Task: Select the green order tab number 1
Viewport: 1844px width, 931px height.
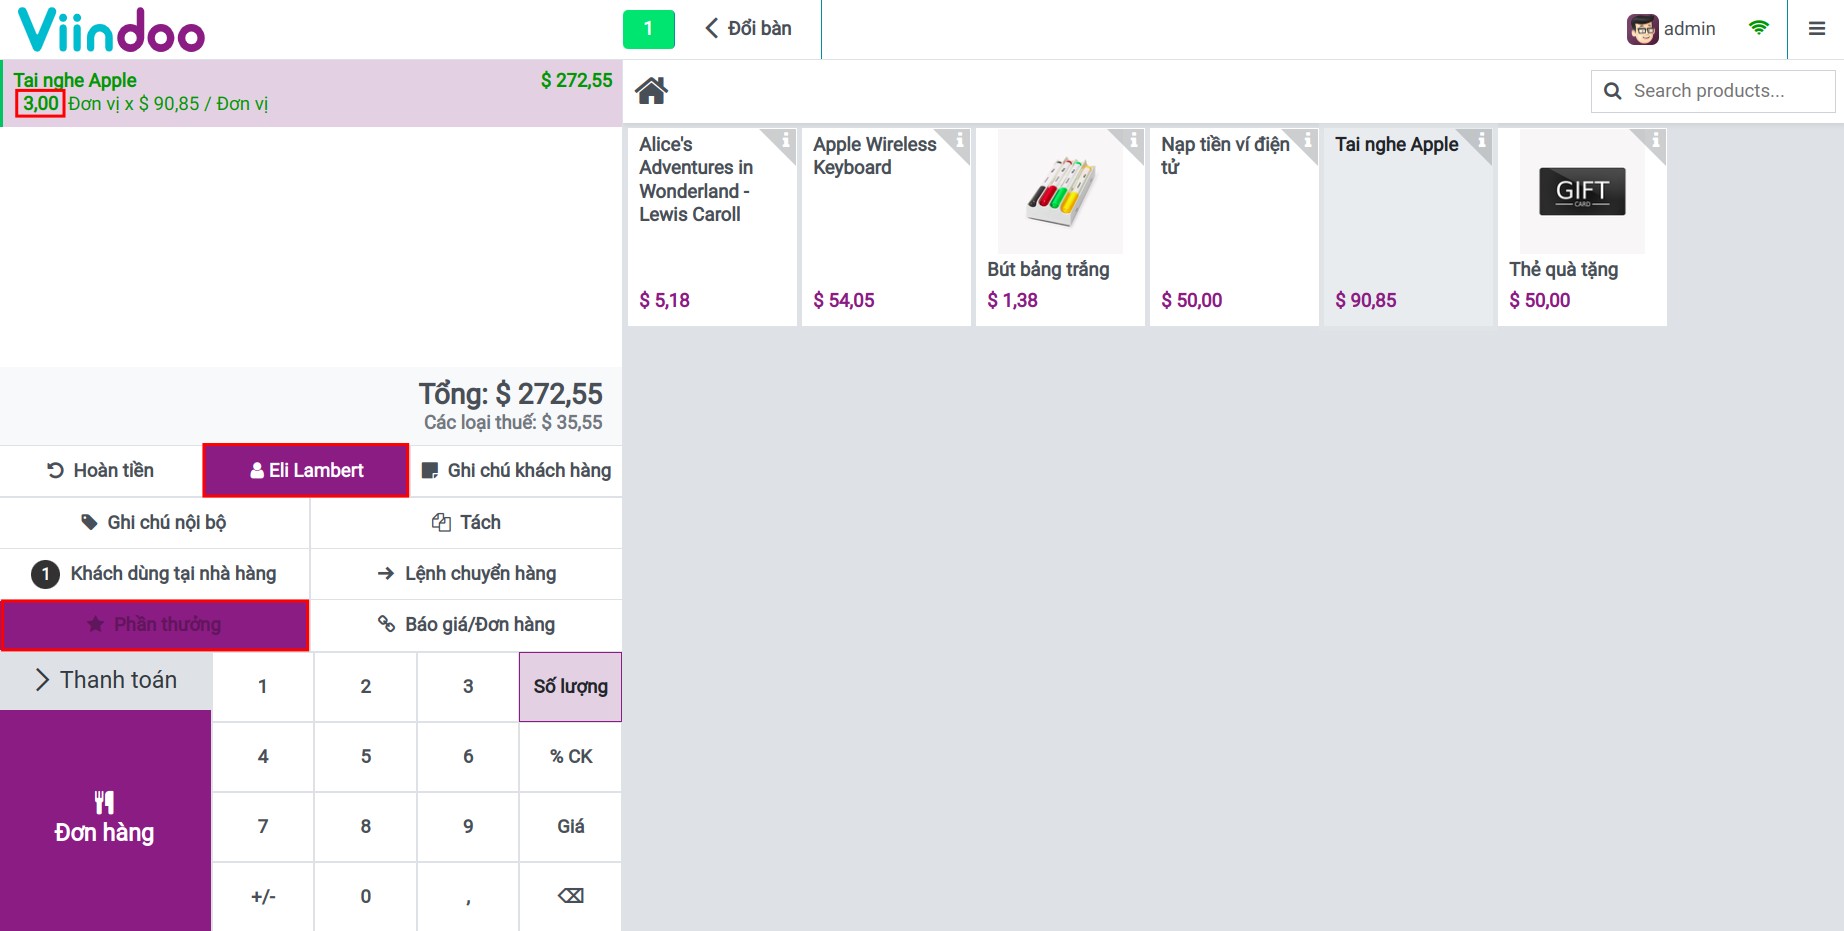Action: tap(648, 29)
